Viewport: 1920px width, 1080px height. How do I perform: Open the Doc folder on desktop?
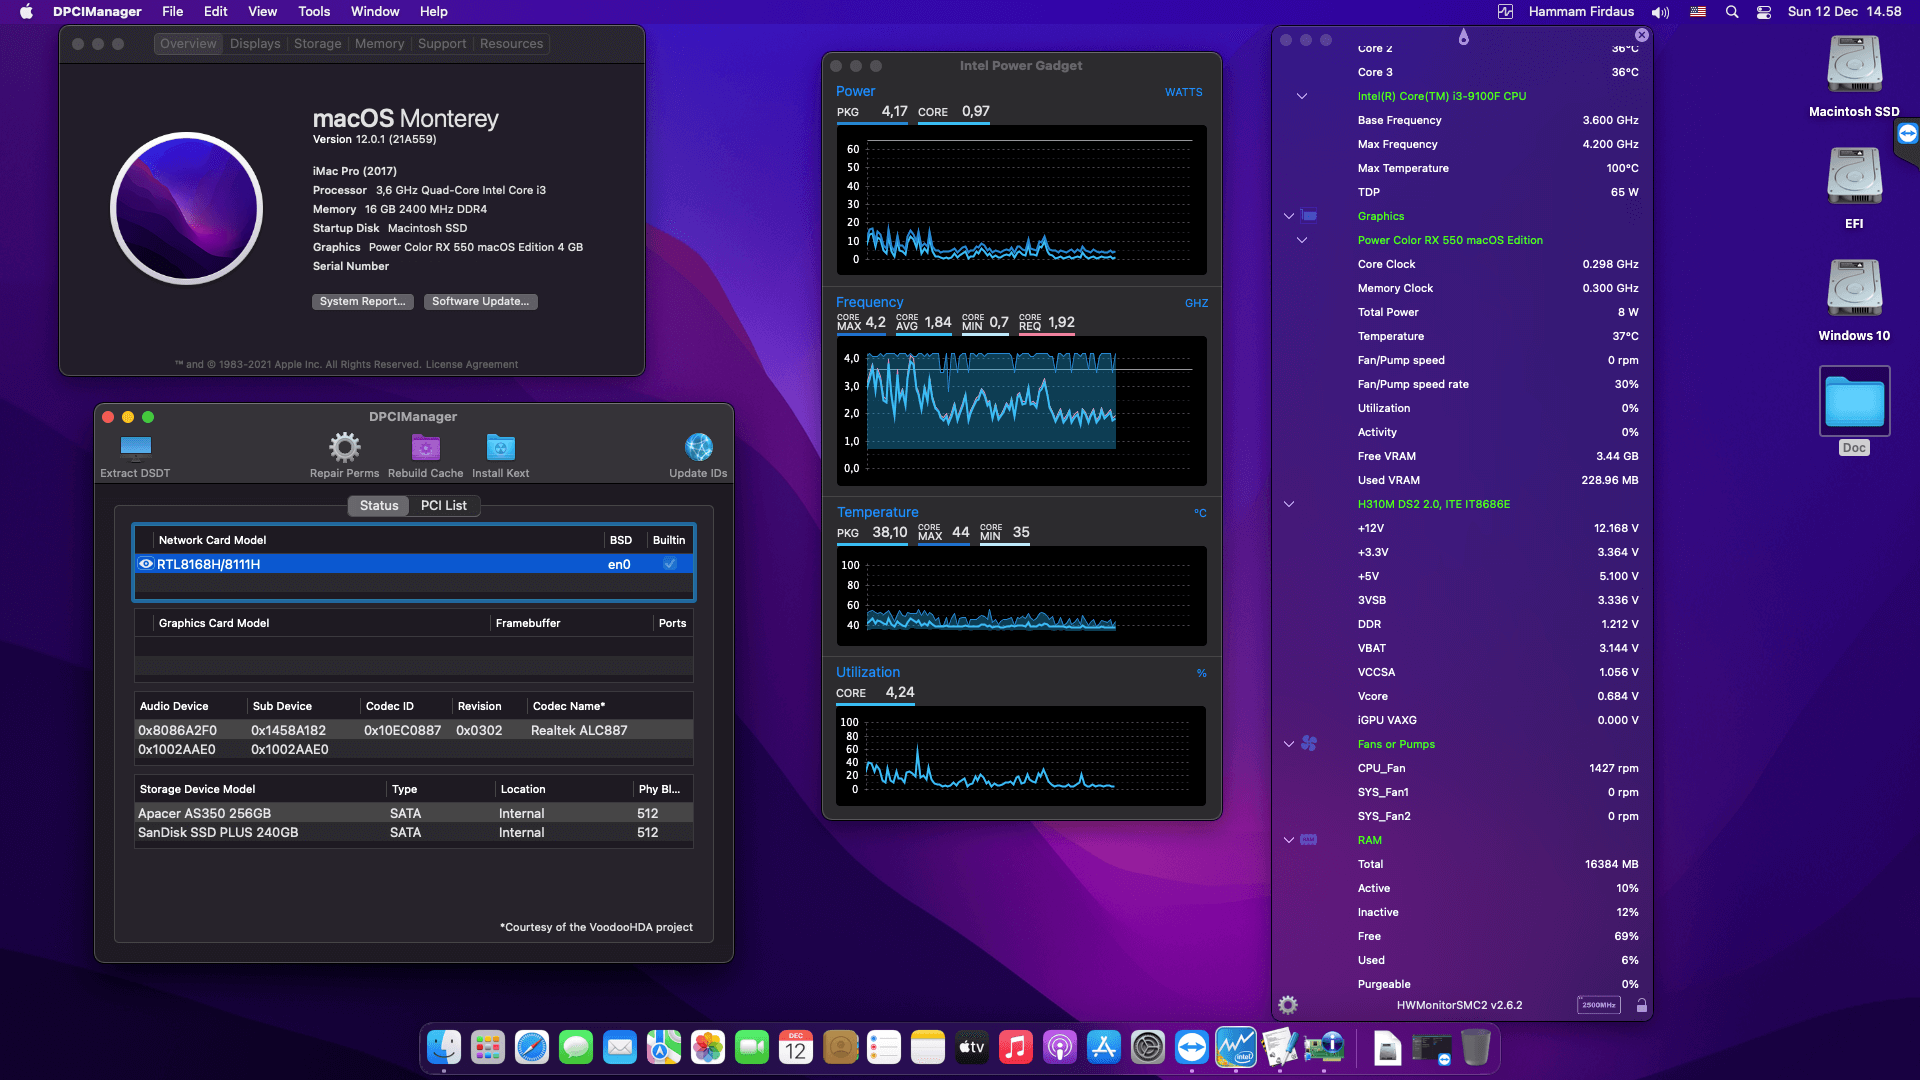pos(1854,401)
